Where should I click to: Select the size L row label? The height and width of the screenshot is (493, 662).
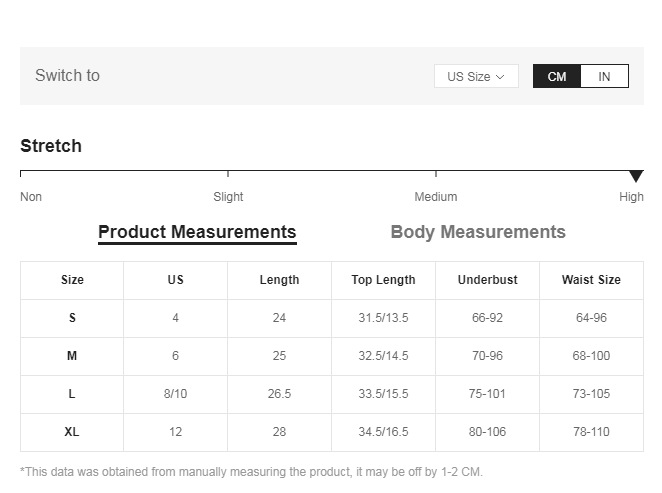(72, 394)
